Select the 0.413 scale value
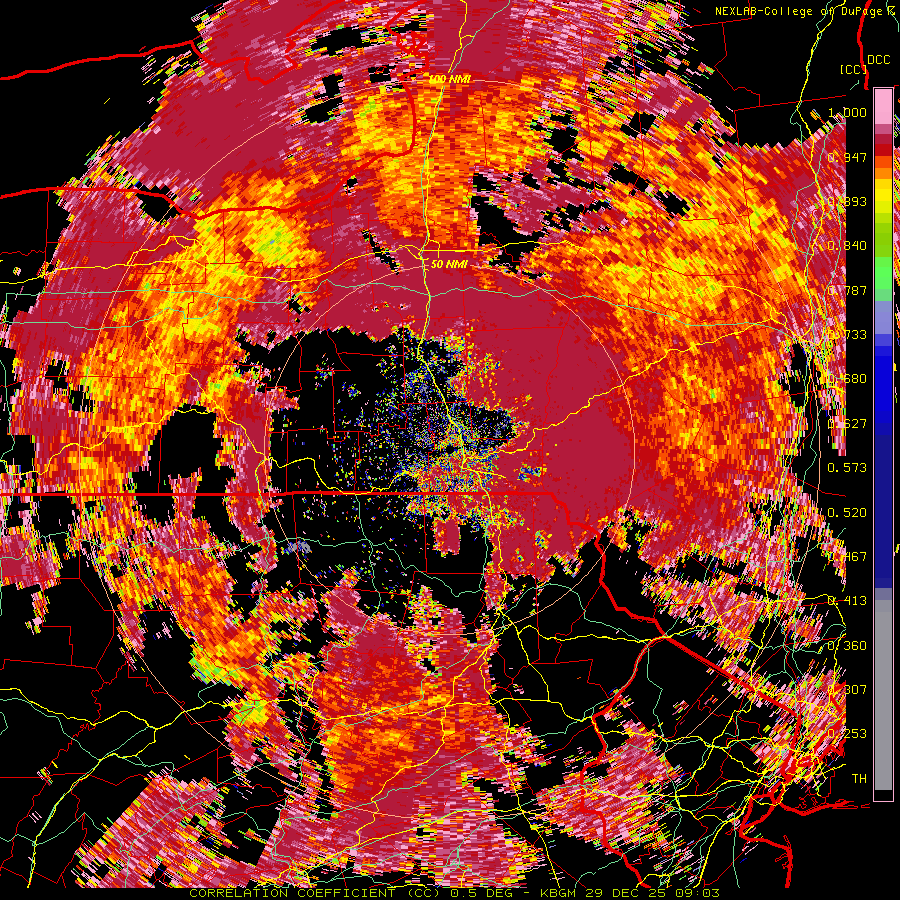The image size is (900, 900). coord(847,601)
